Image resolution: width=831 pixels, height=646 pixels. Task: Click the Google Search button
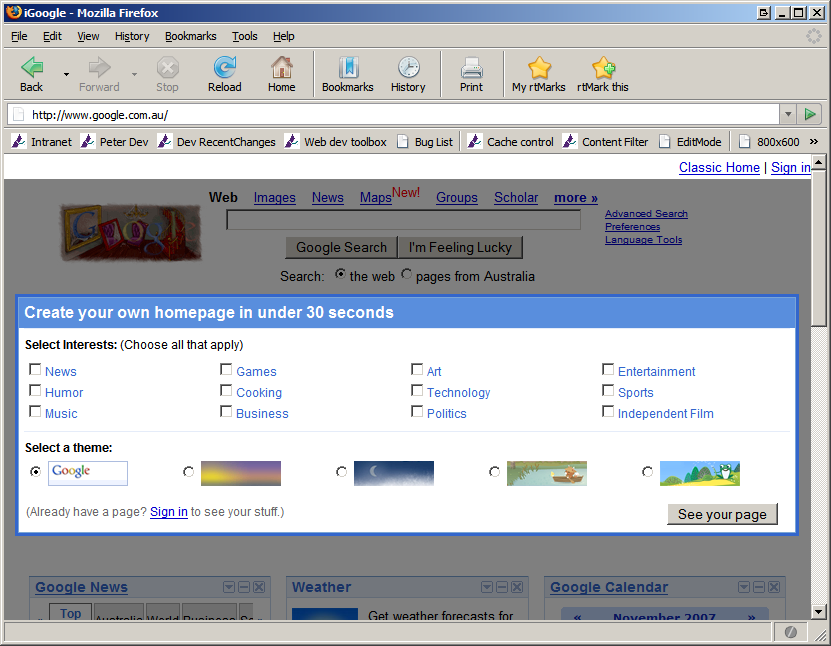[x=341, y=247]
